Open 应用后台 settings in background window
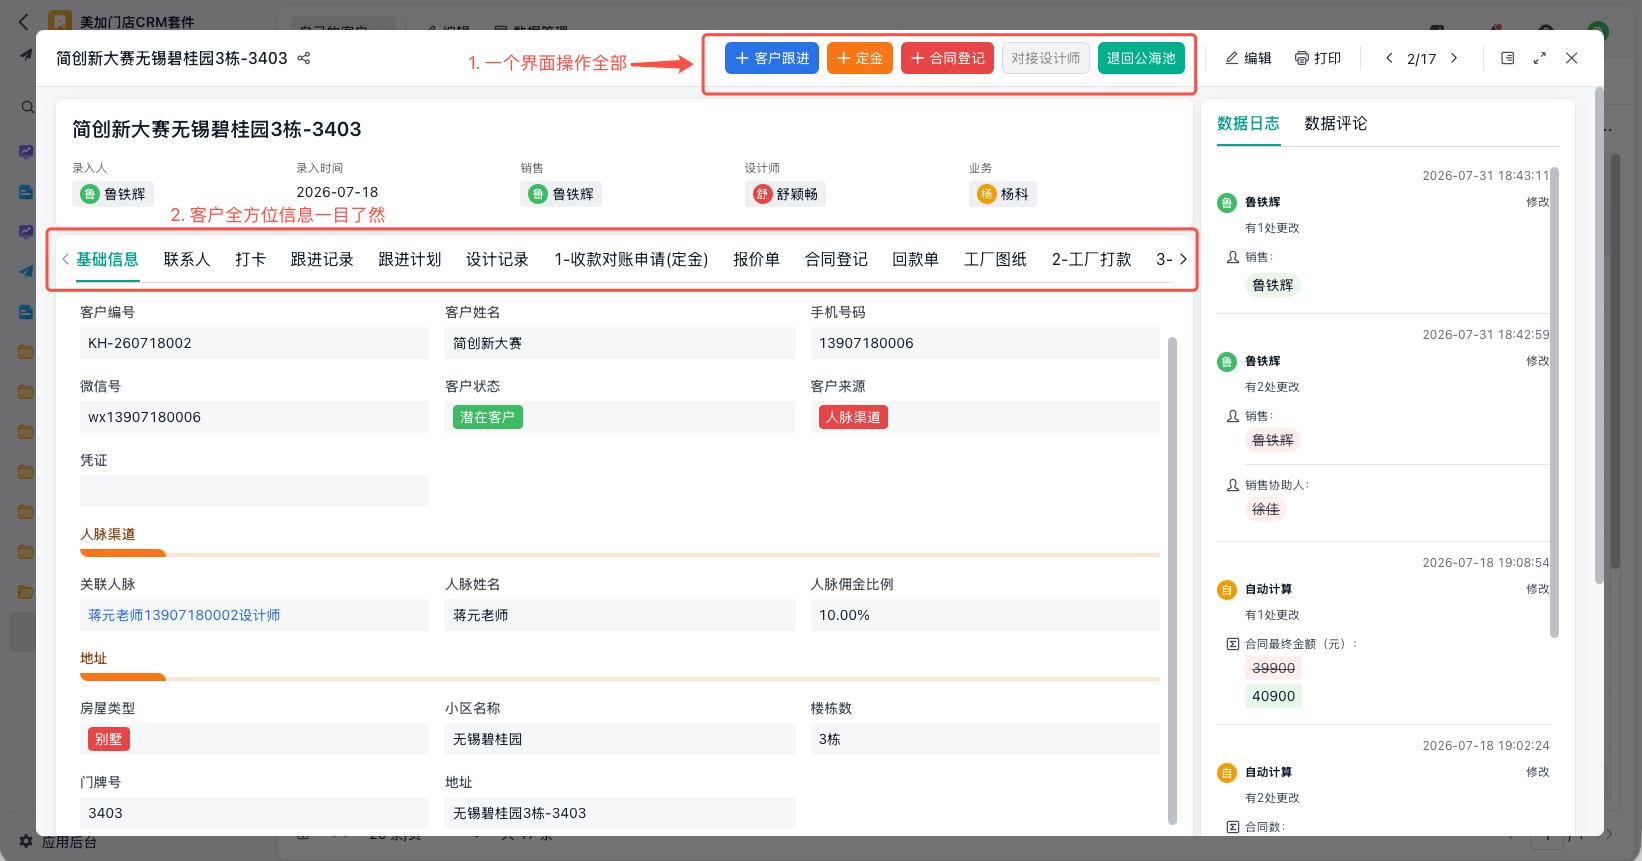The width and height of the screenshot is (1642, 861). 58,842
